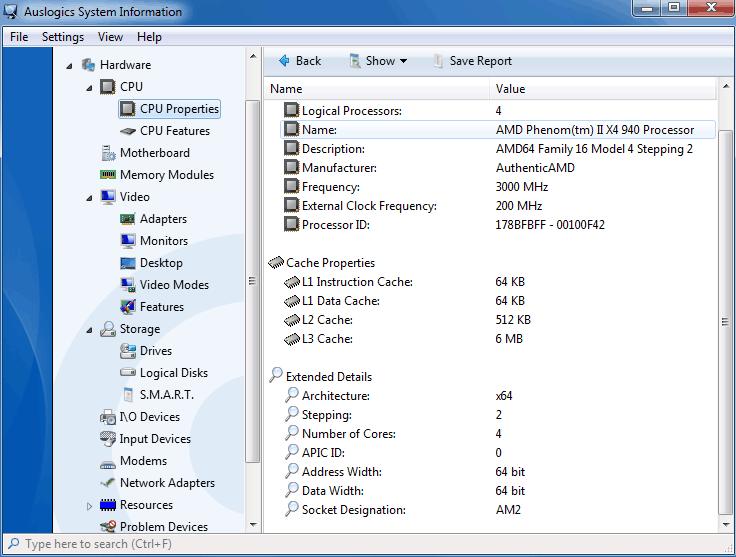This screenshot has width=736, height=557.
Task: Select the Adapters card icon
Action: click(128, 219)
